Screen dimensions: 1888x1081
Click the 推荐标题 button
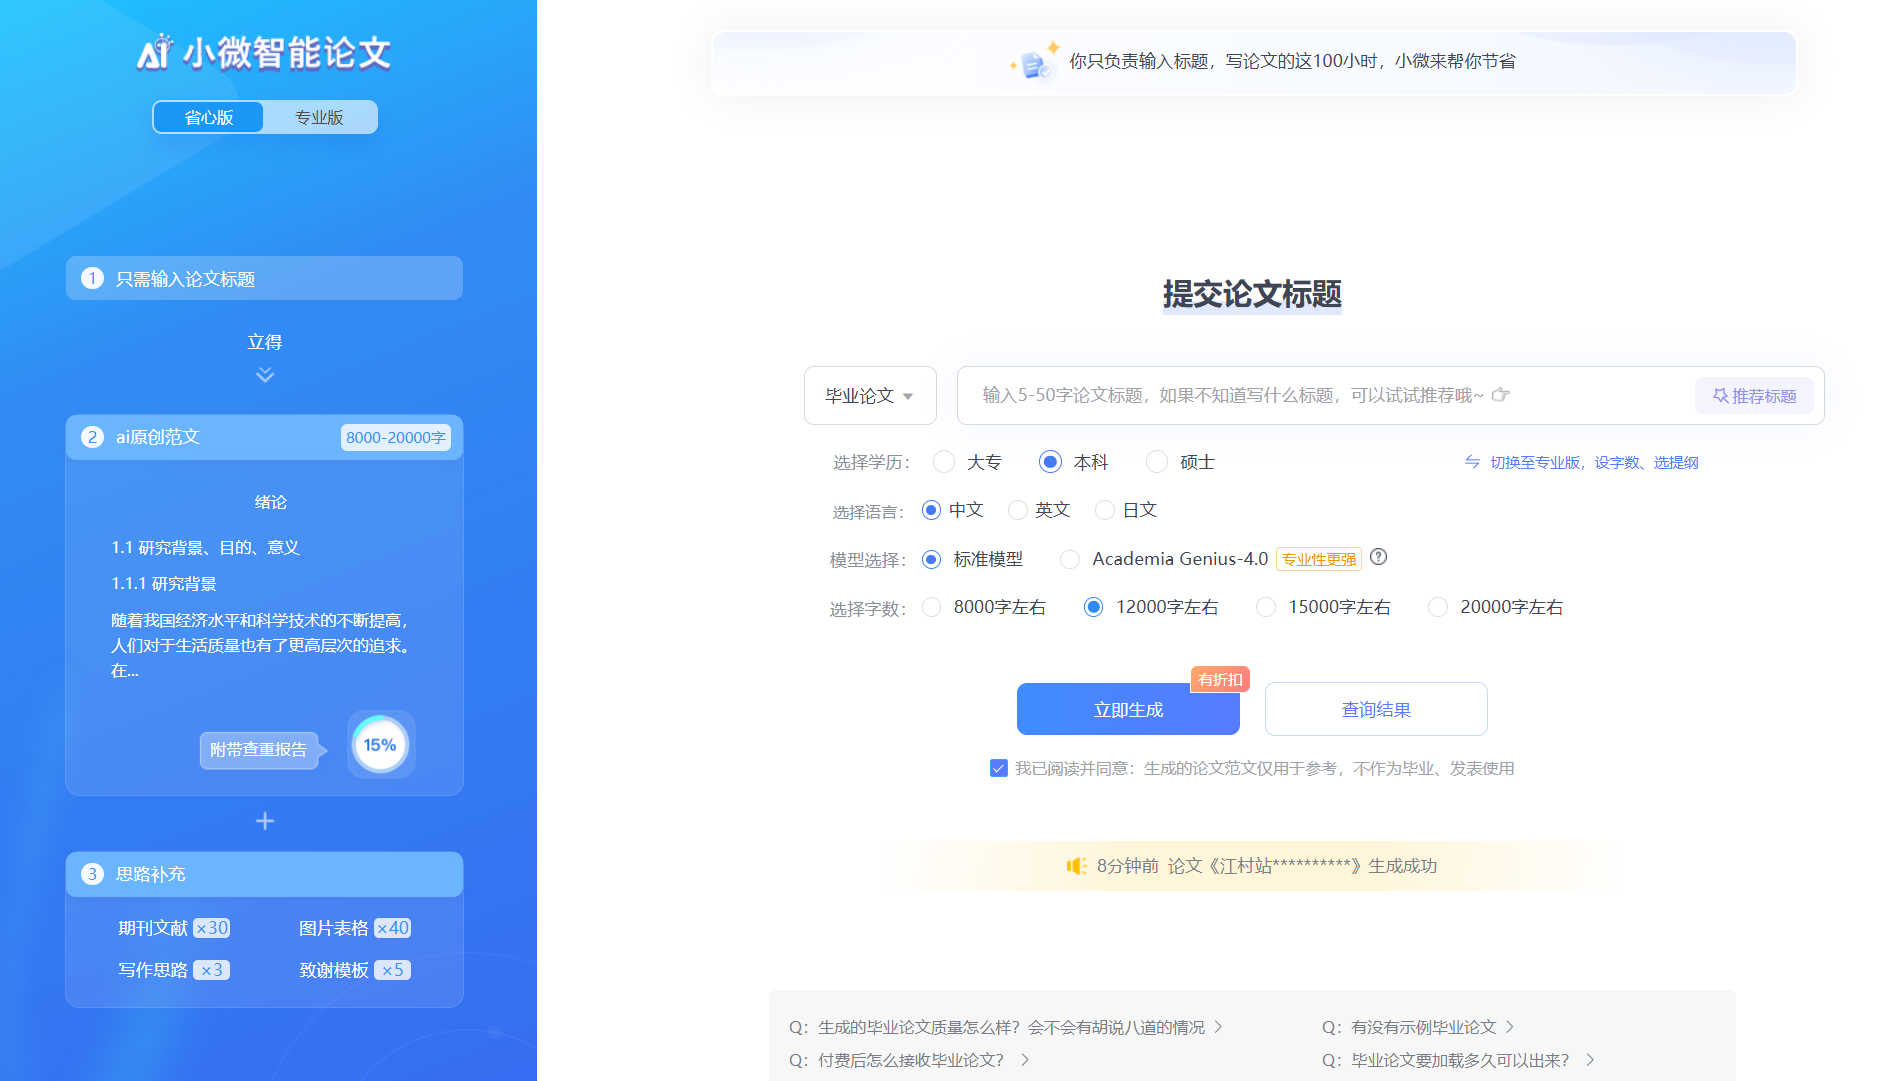point(1754,396)
